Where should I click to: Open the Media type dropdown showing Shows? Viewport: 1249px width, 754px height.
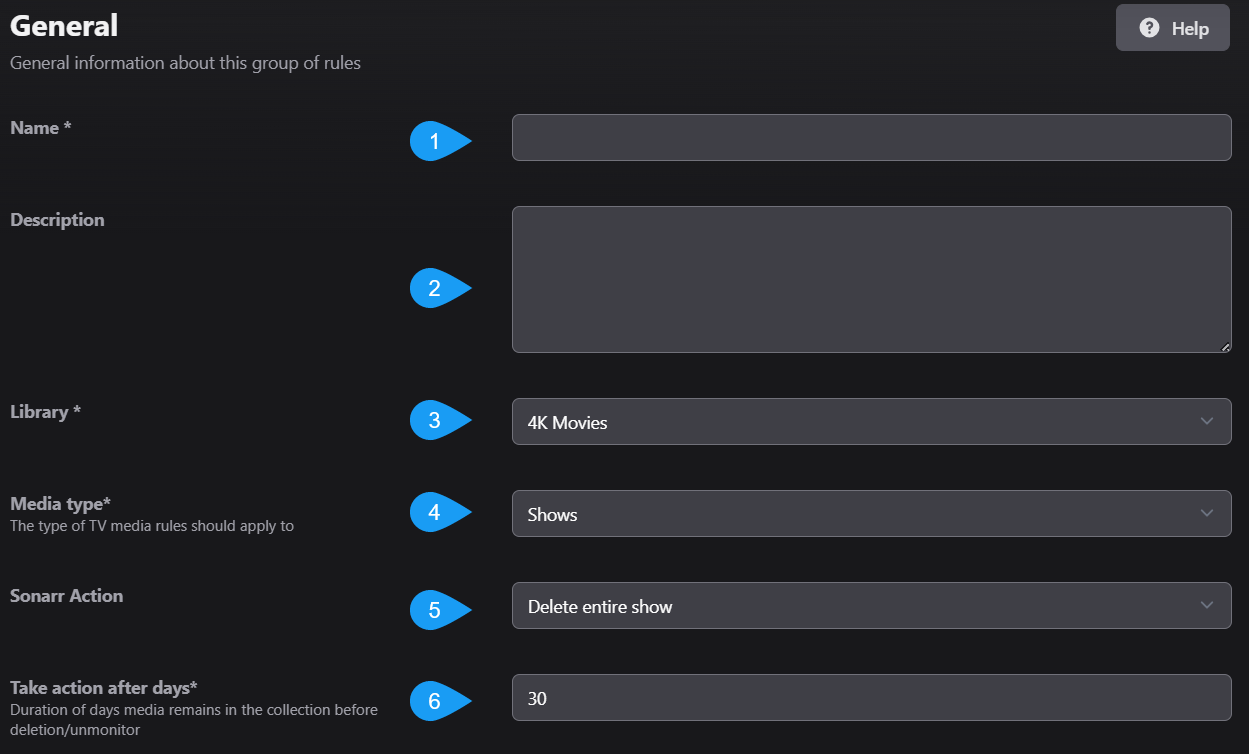coord(870,513)
